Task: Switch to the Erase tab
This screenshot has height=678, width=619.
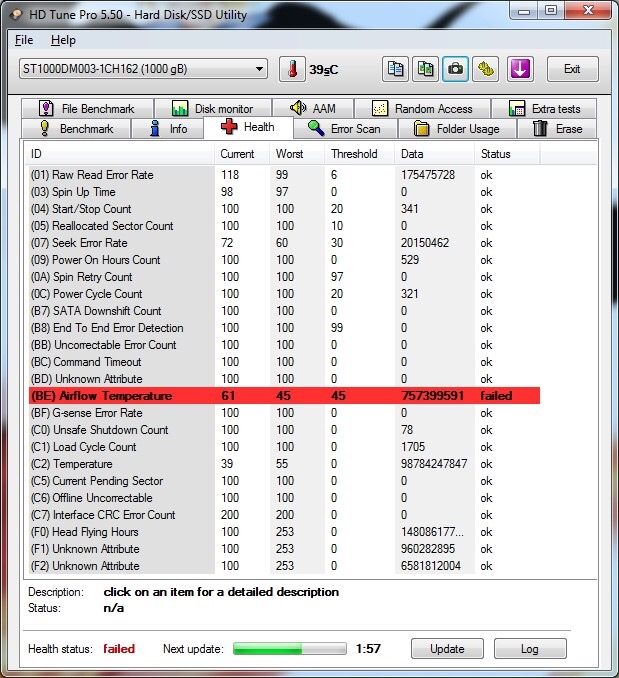Action: (557, 129)
